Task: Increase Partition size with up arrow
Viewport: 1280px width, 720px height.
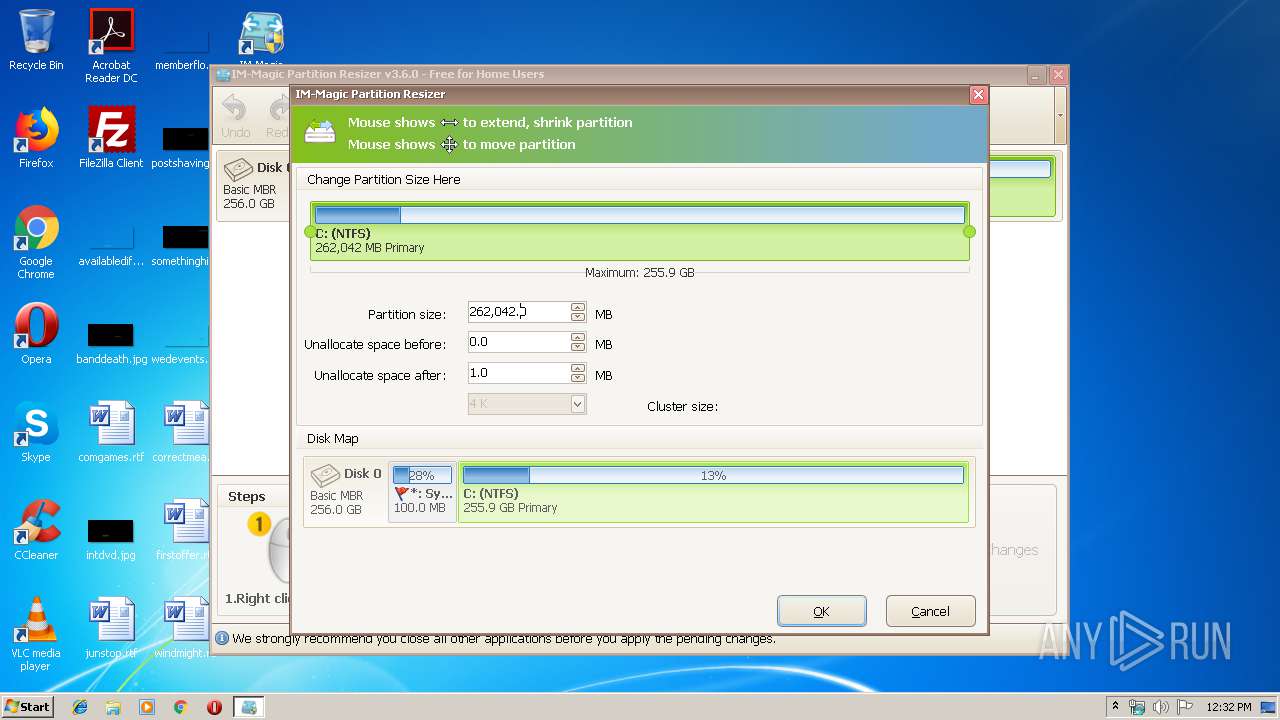Action: pos(578,307)
